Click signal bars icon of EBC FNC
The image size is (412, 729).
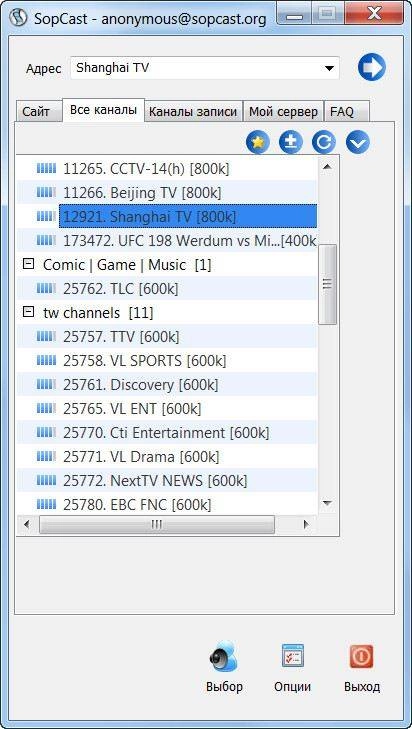coord(46,504)
